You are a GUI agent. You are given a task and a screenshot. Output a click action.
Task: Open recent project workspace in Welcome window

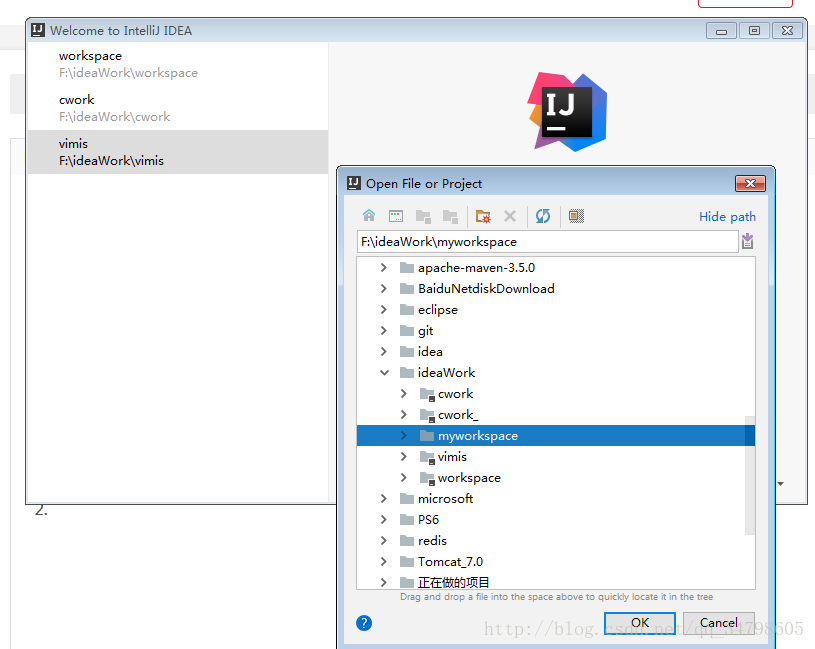click(178, 64)
